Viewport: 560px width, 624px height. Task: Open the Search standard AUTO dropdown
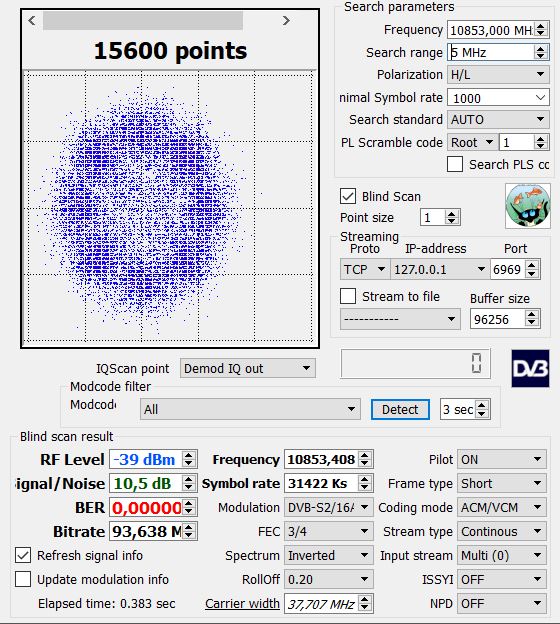tap(498, 119)
